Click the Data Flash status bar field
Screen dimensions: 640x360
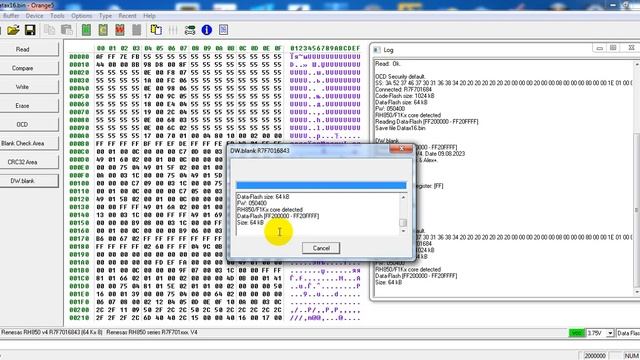pyautogui.click(x=628, y=333)
